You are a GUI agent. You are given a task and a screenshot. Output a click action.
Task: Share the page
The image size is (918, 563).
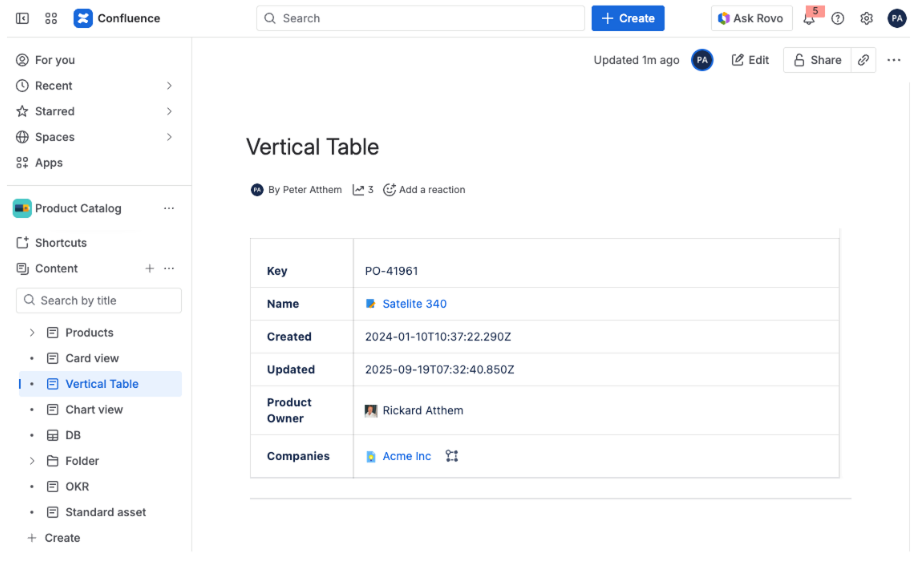(x=817, y=60)
